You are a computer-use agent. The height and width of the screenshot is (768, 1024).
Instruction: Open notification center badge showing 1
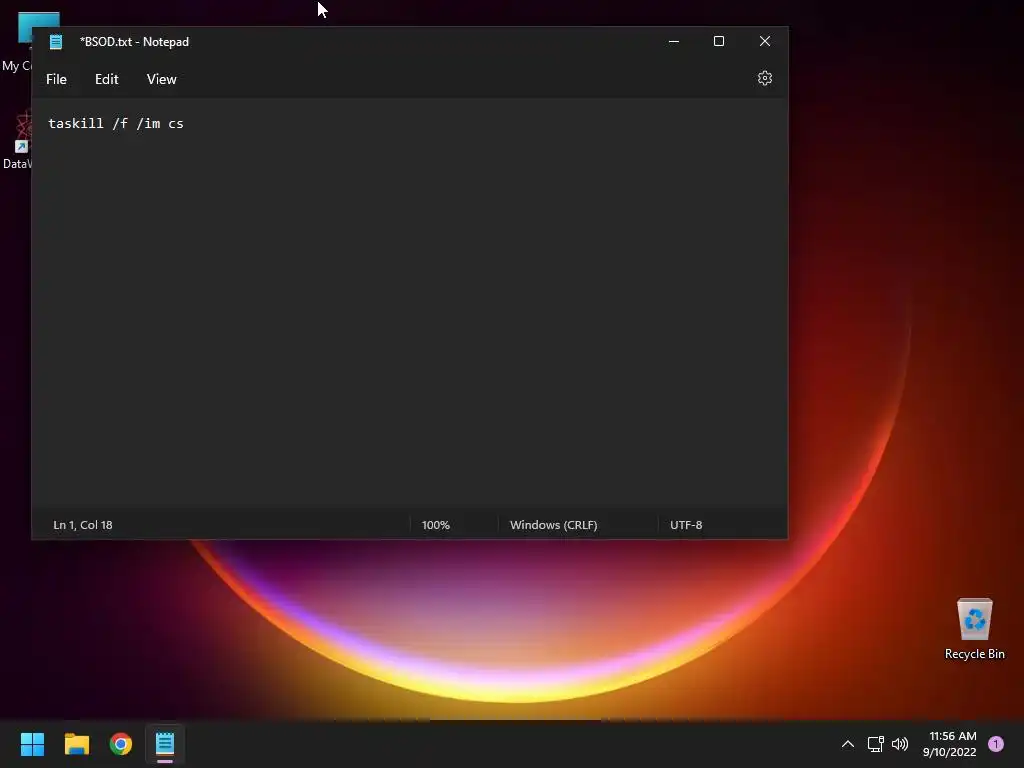[996, 744]
